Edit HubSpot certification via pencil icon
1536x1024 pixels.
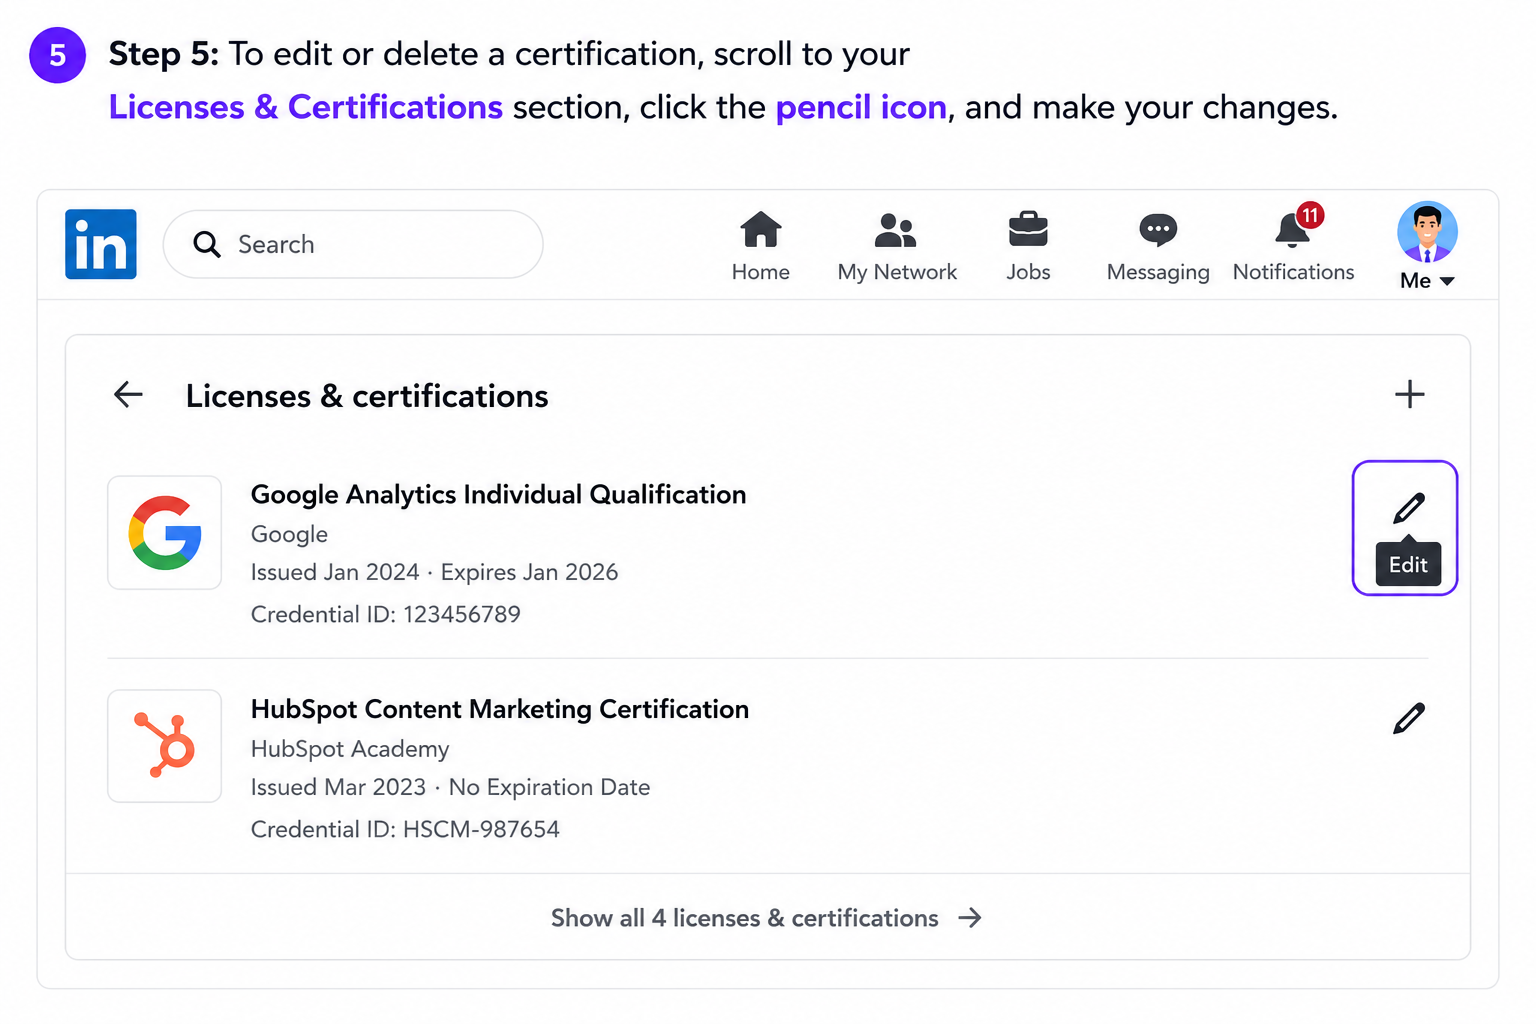1409,718
